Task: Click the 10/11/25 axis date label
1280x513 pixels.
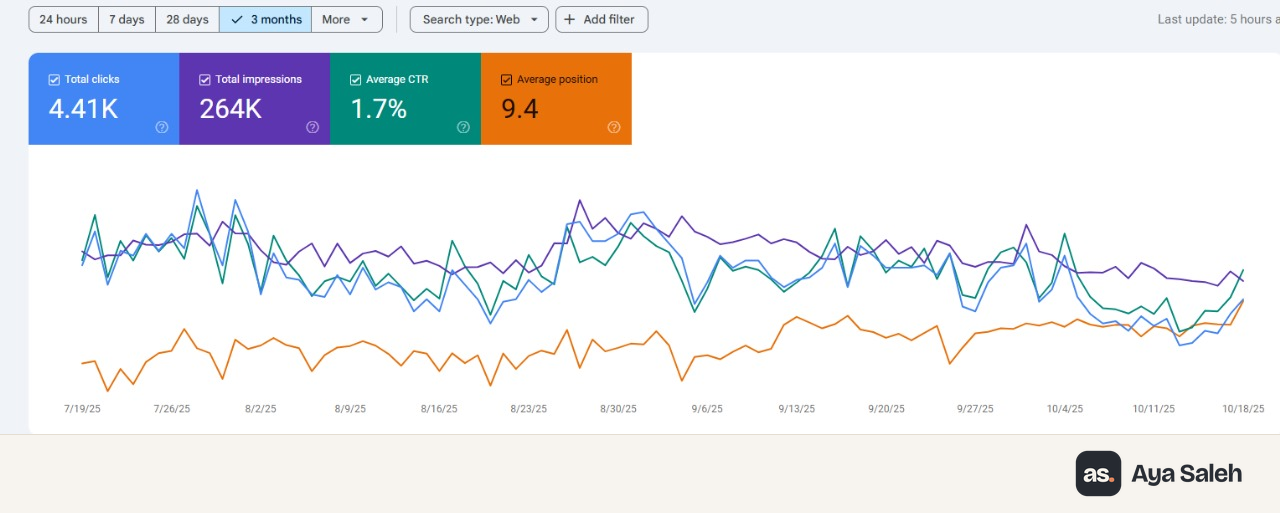Action: (1154, 409)
